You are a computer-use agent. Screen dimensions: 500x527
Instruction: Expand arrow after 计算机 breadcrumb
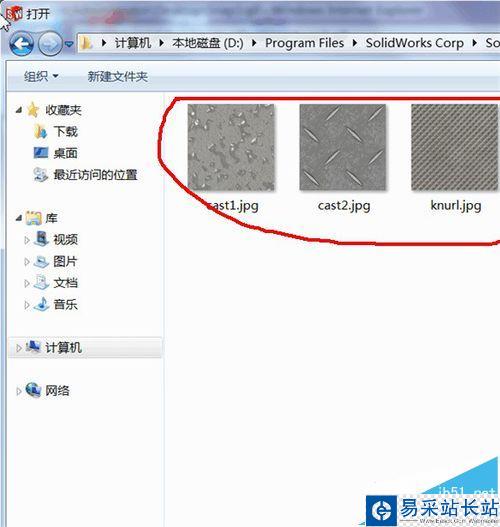point(162,43)
